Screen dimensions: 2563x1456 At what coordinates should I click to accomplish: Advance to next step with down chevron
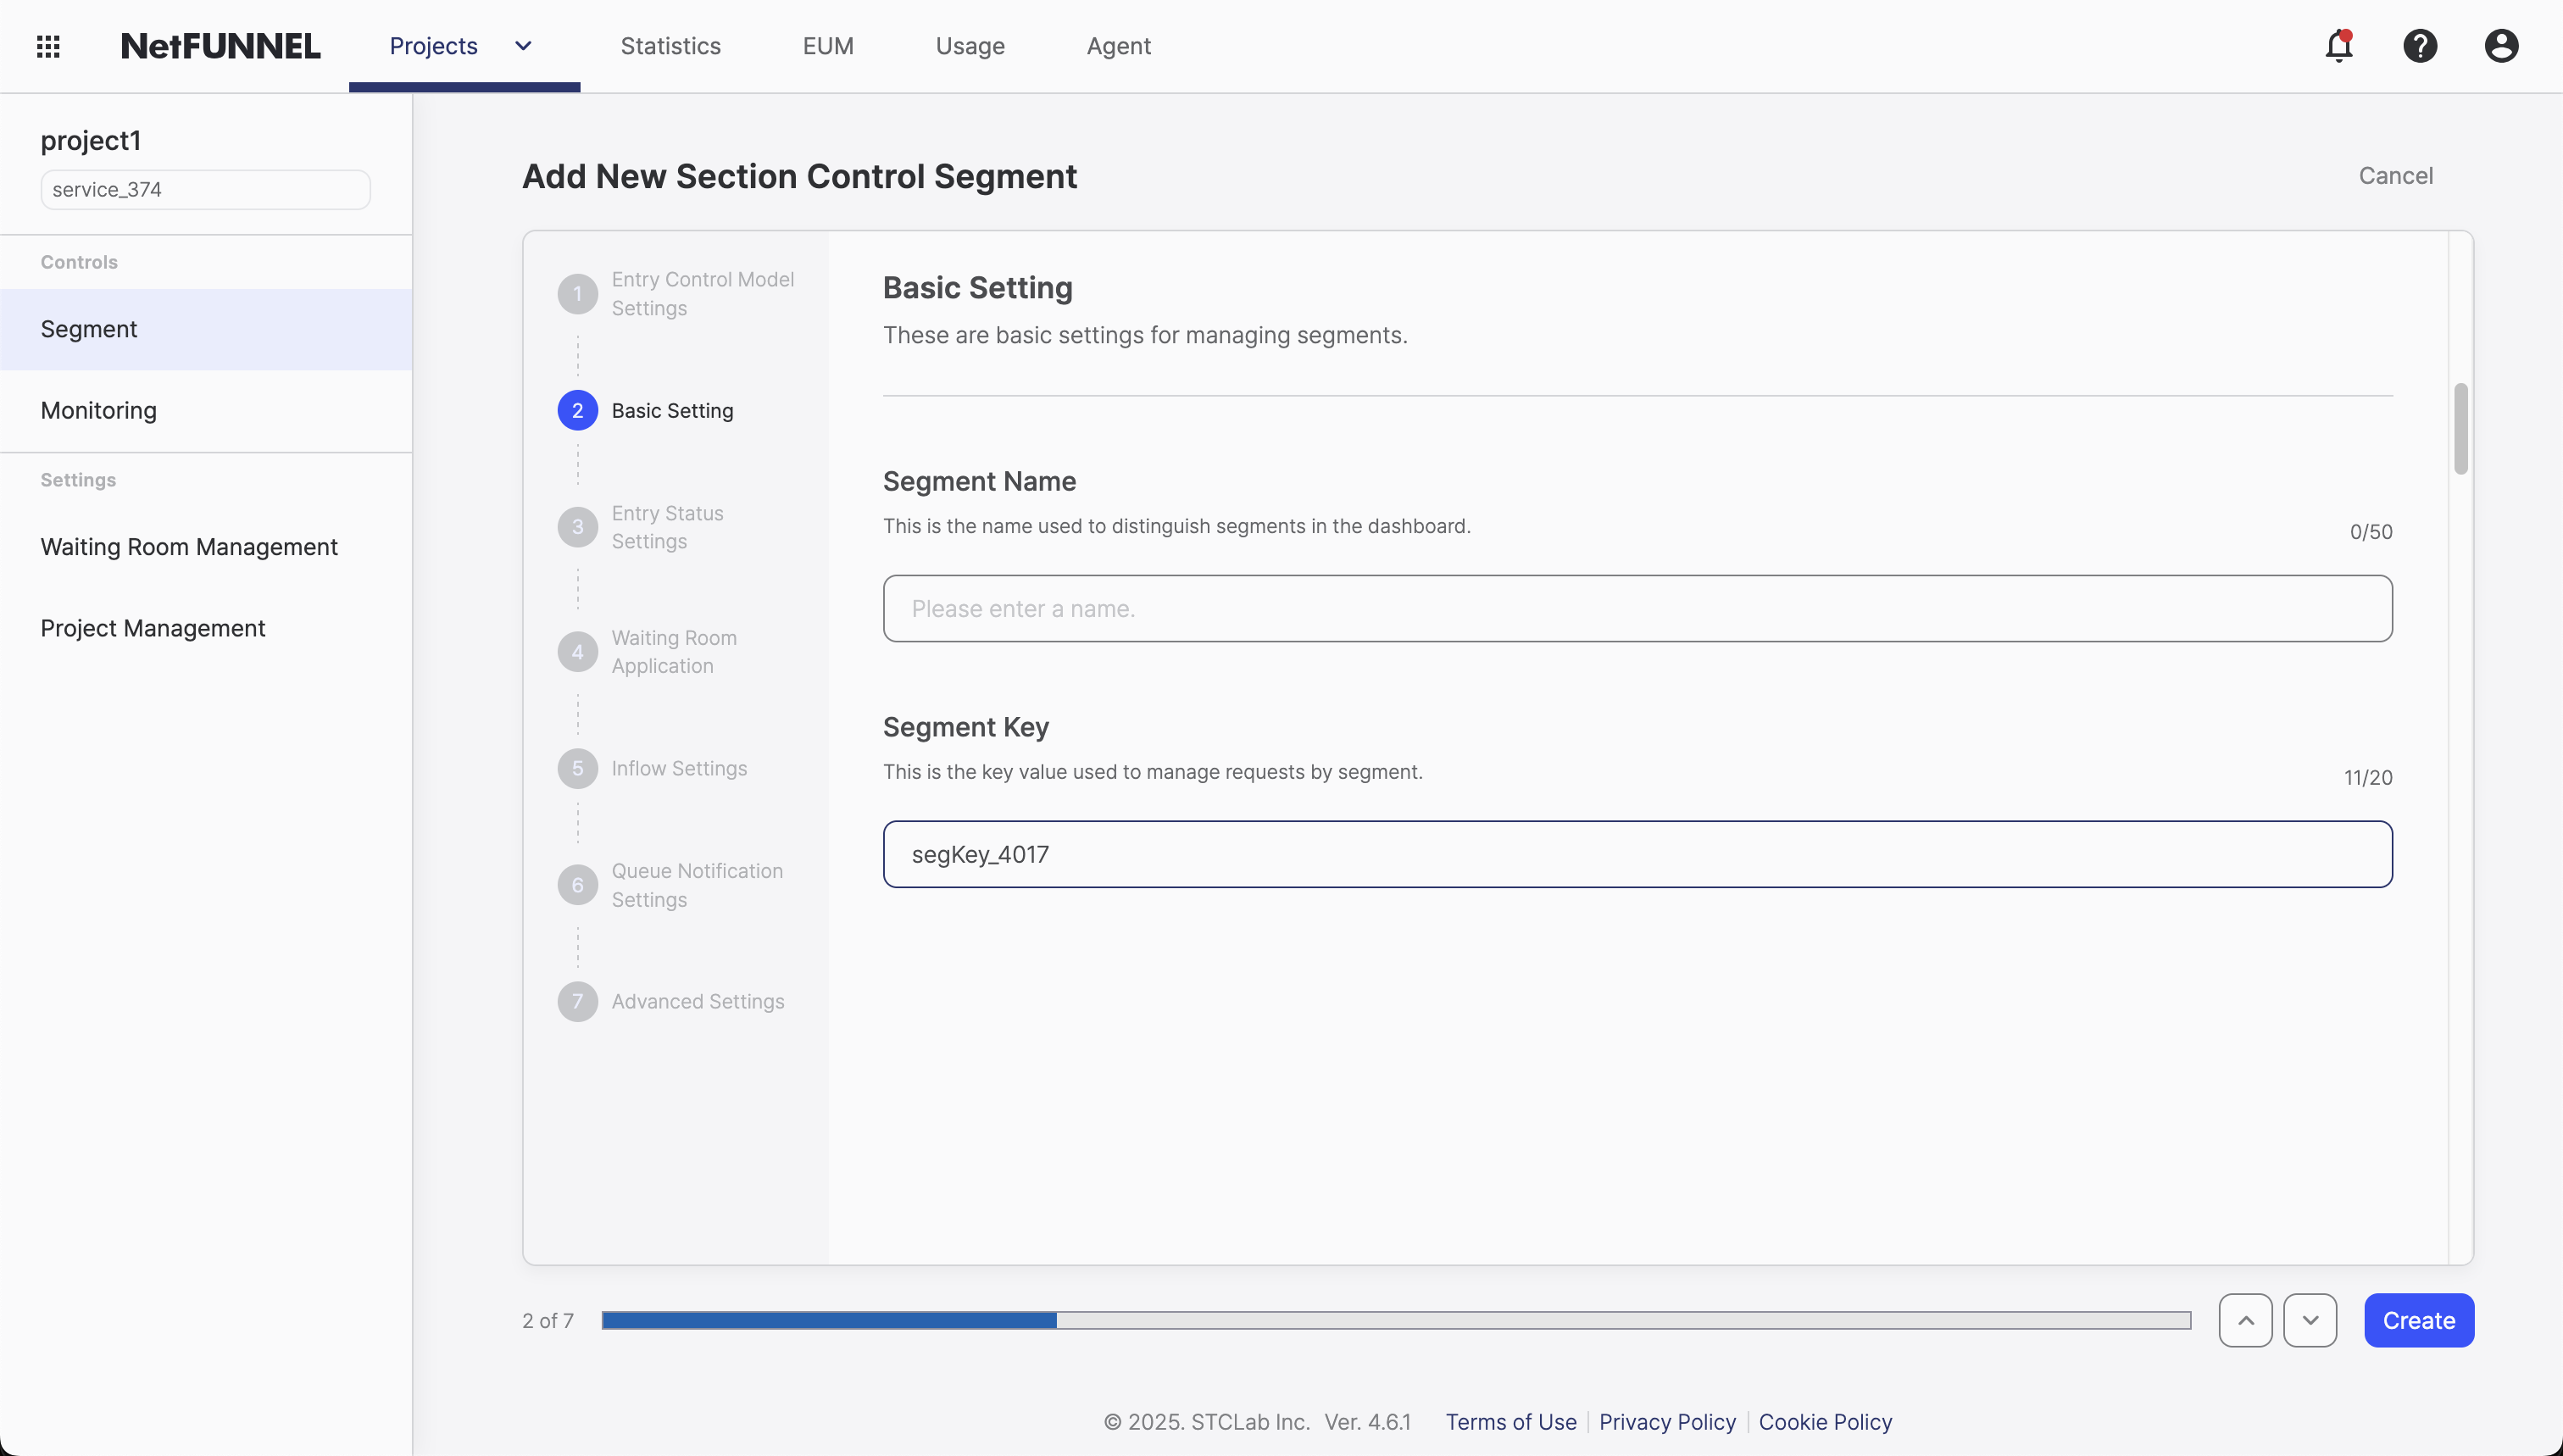pos(2311,1320)
